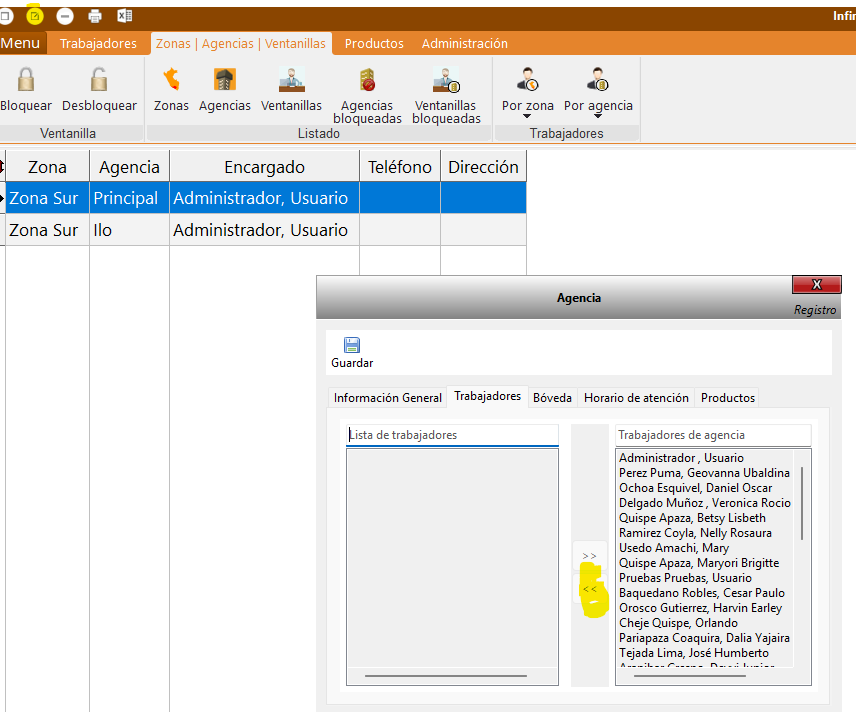This screenshot has height=712, width=856.
Task: Open the Agencias listing icon
Action: [x=225, y=80]
